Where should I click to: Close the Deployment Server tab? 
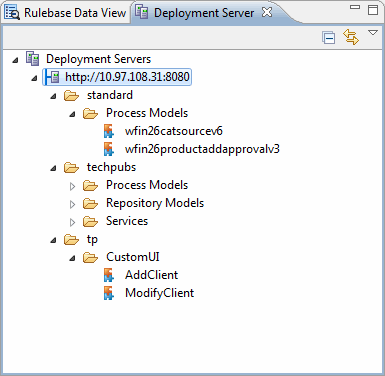(267, 12)
